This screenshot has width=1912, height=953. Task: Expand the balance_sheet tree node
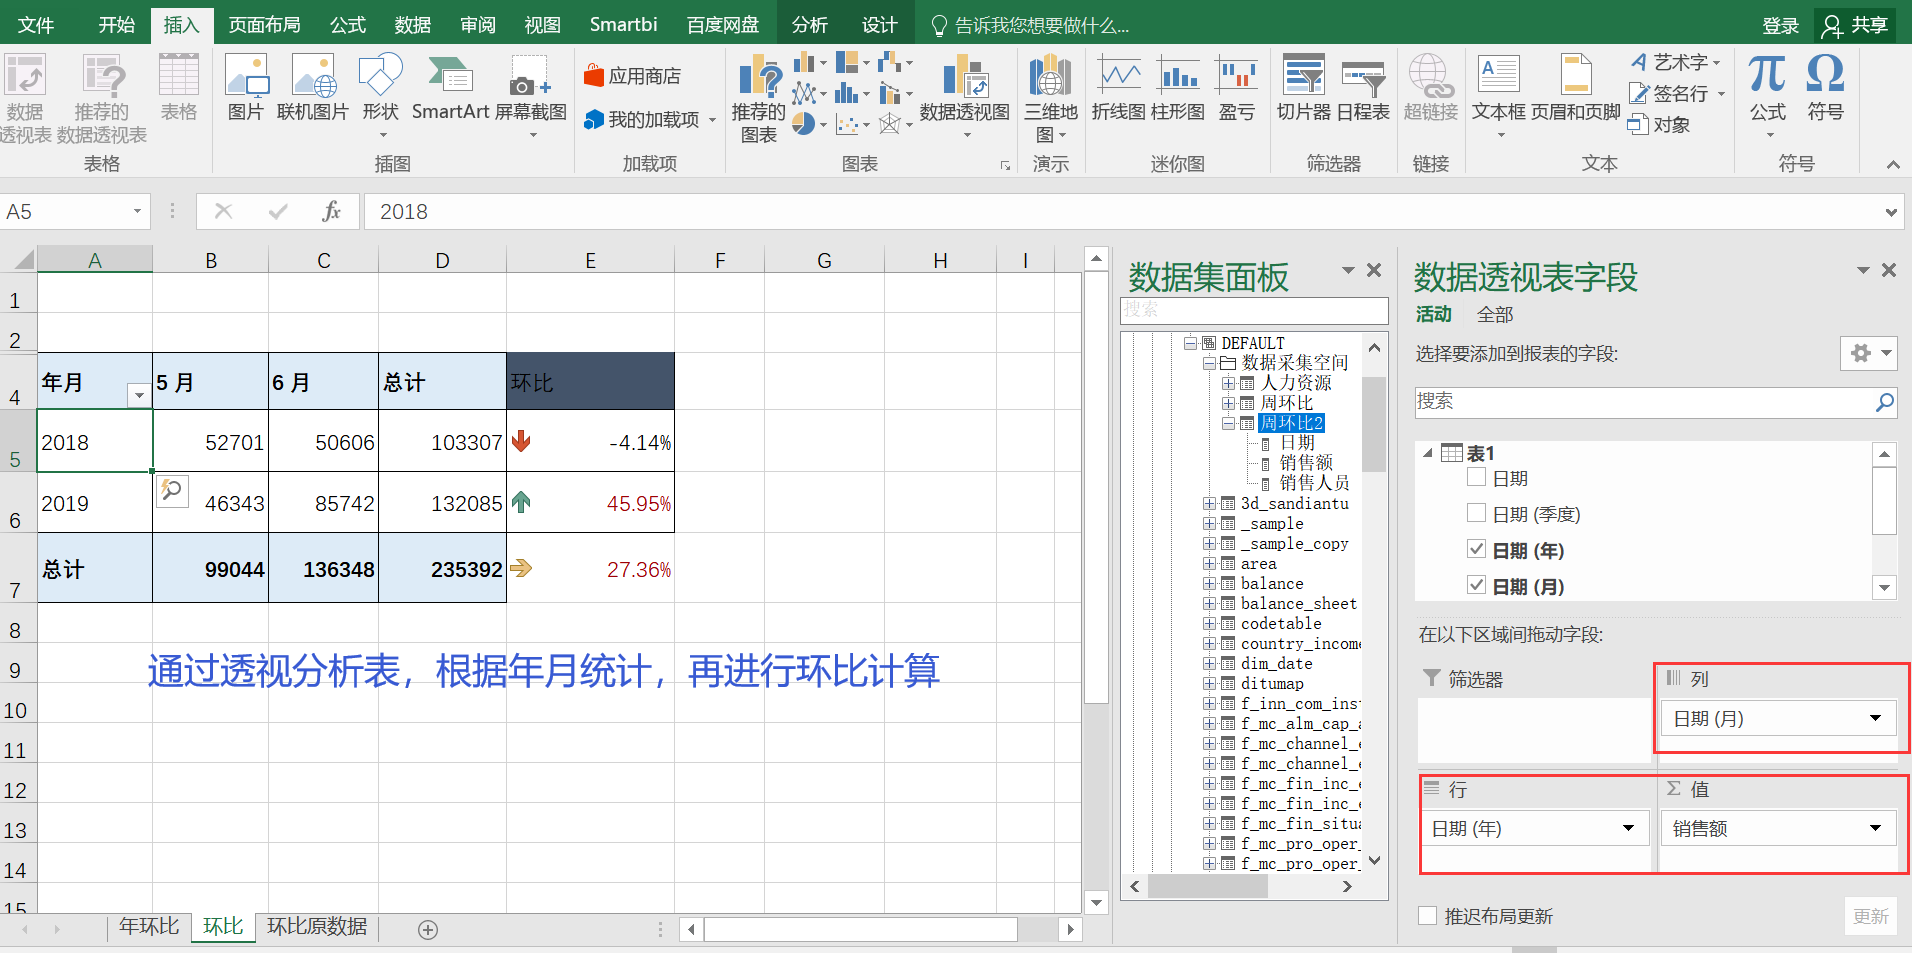coord(1209,603)
